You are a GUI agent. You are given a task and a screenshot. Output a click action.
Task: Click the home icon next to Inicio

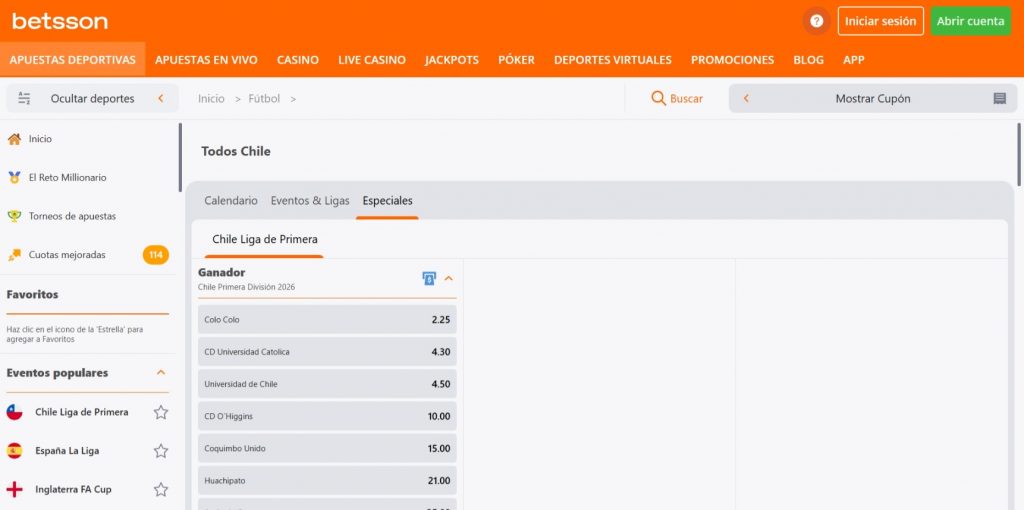point(14,139)
